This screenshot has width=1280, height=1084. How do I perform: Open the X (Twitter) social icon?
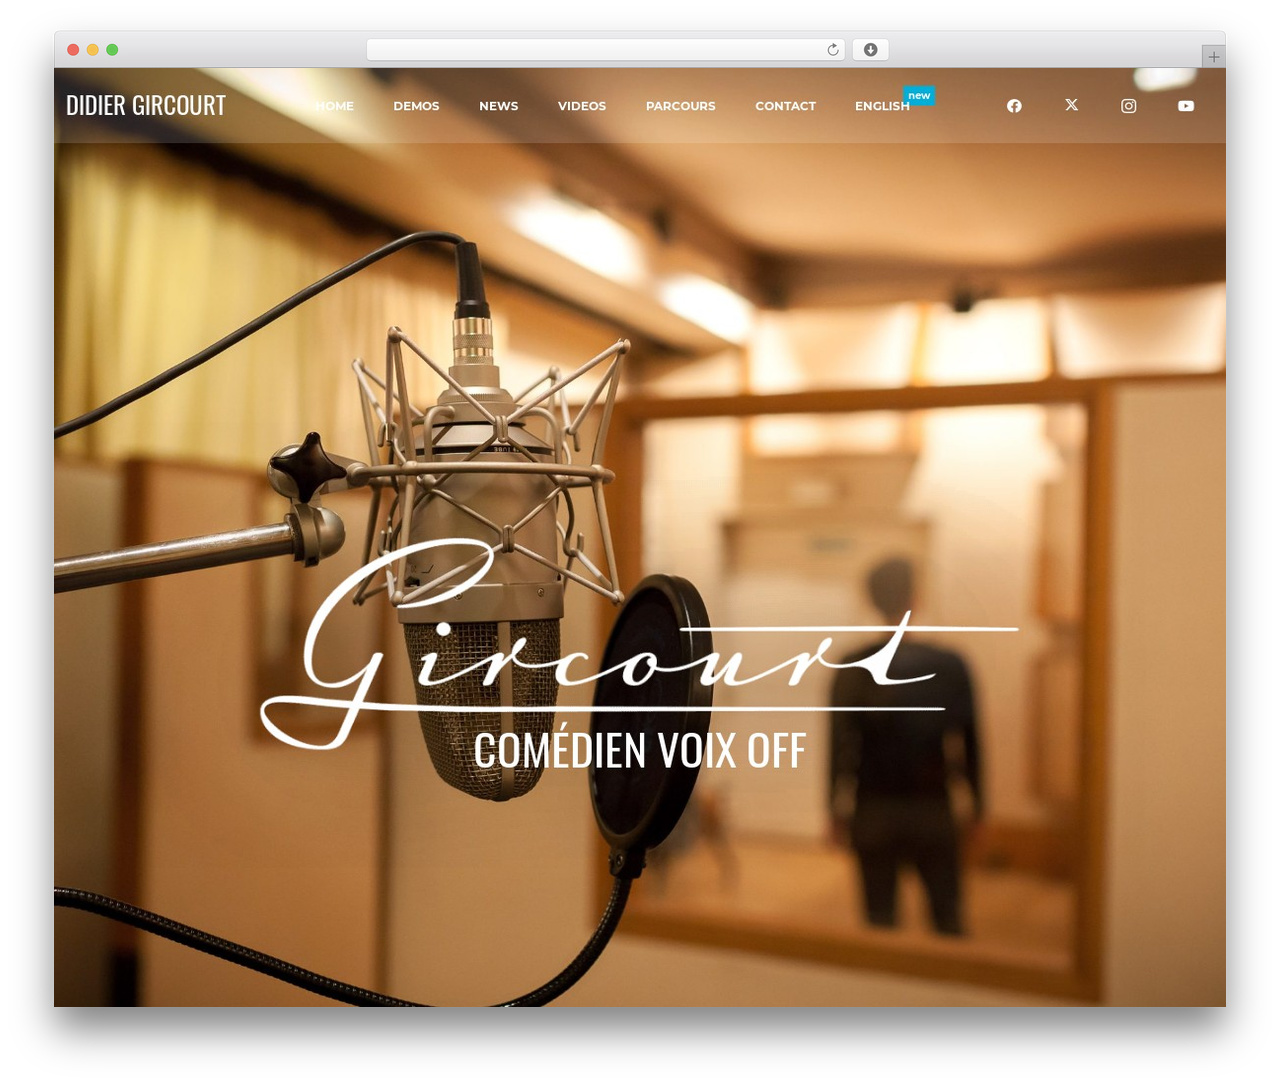1071,105
